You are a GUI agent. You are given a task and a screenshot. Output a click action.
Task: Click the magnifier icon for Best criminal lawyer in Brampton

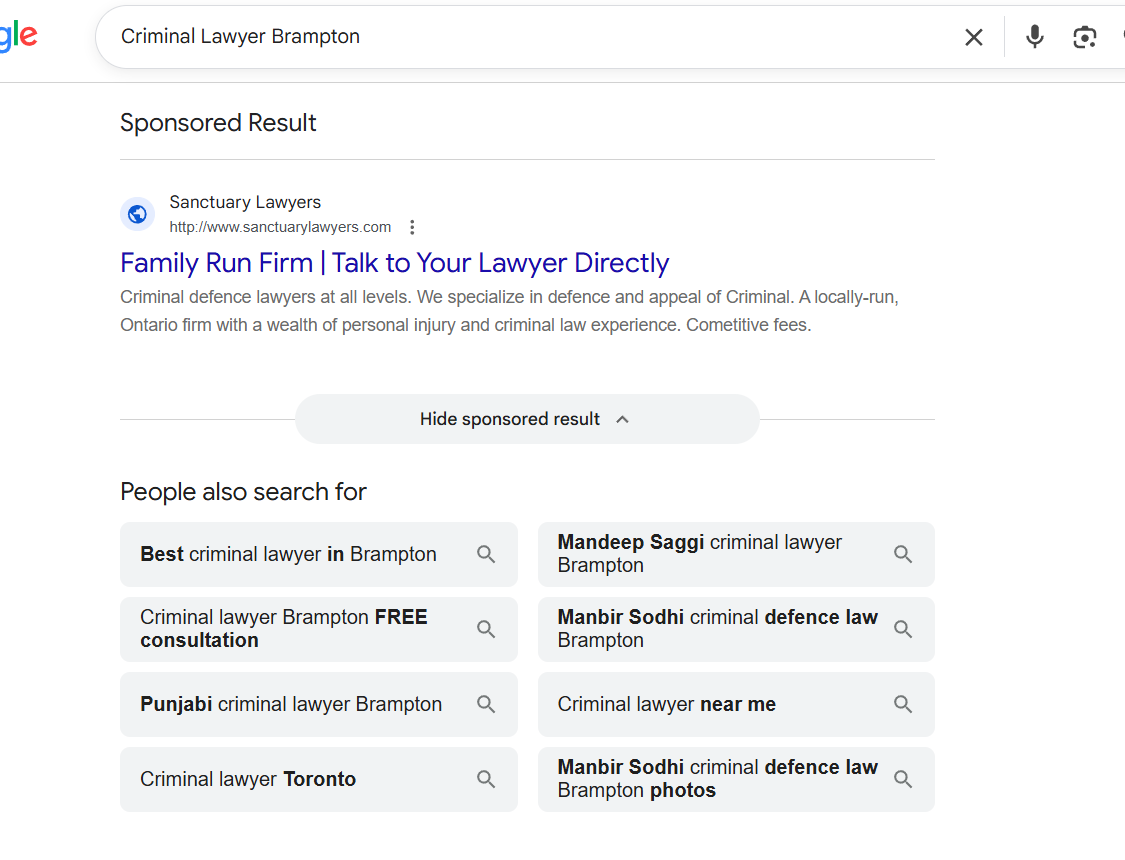coord(486,554)
